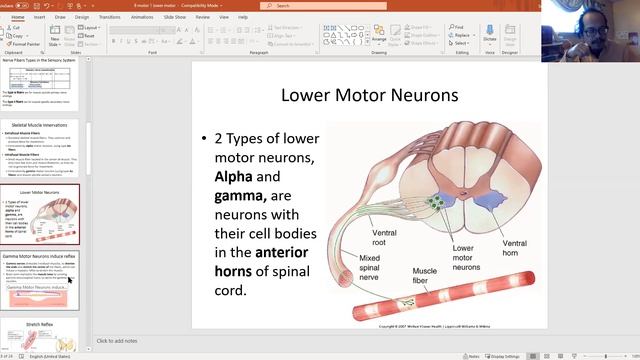Click the Find button
The width and height of the screenshot is (640, 360).
click(x=456, y=27)
